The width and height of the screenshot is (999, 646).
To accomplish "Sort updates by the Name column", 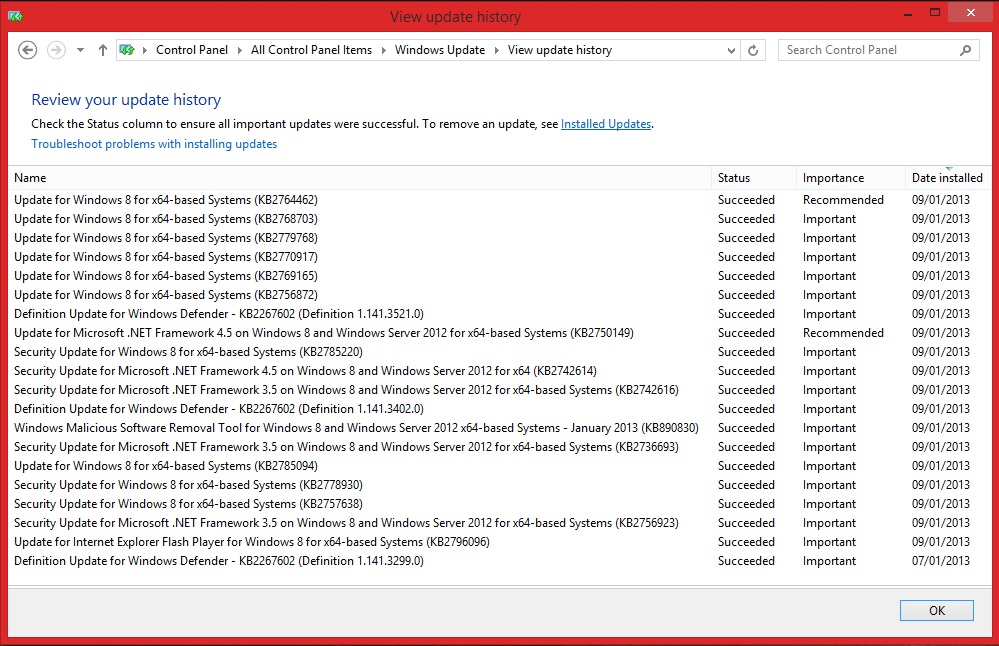I will pyautogui.click(x=30, y=177).
